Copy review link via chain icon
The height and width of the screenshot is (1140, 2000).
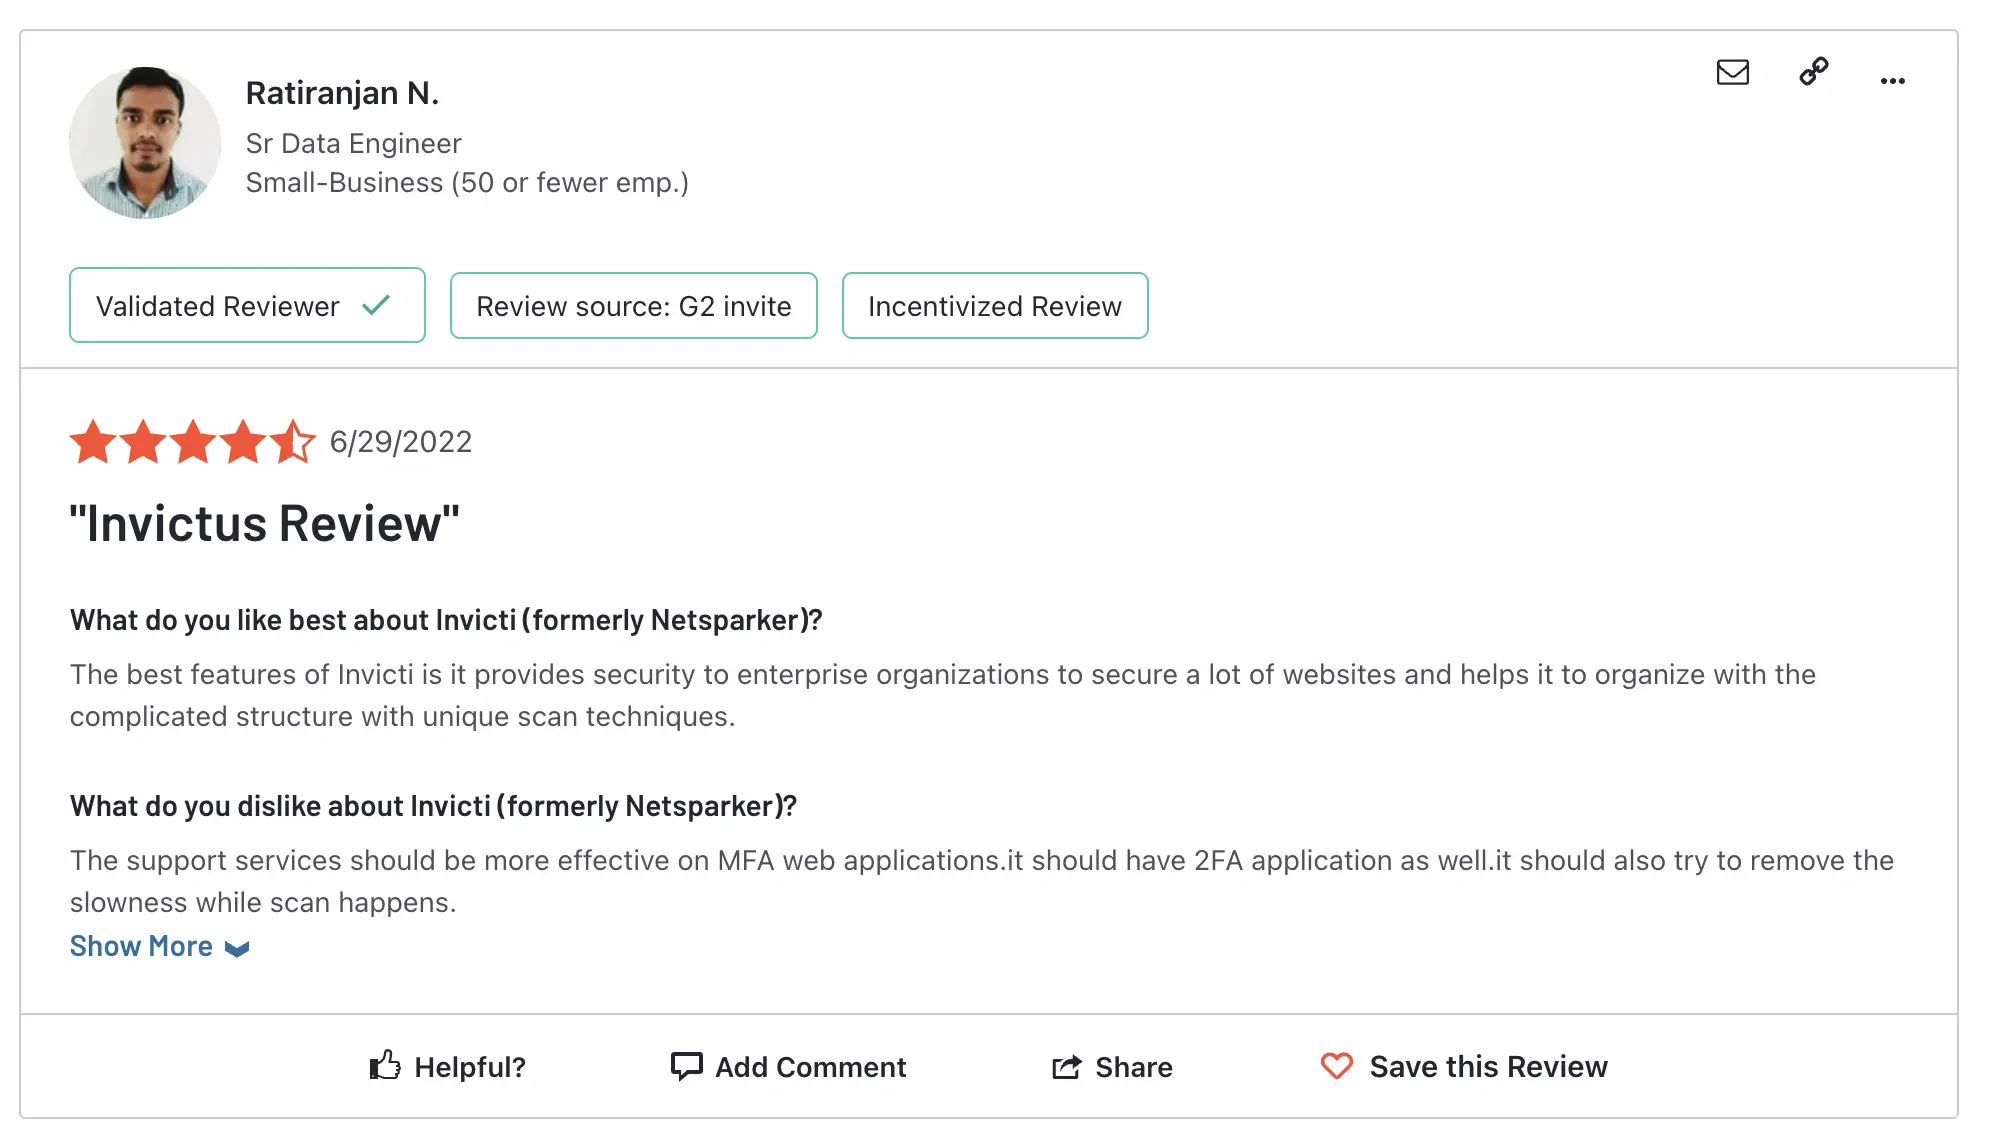point(1813,72)
